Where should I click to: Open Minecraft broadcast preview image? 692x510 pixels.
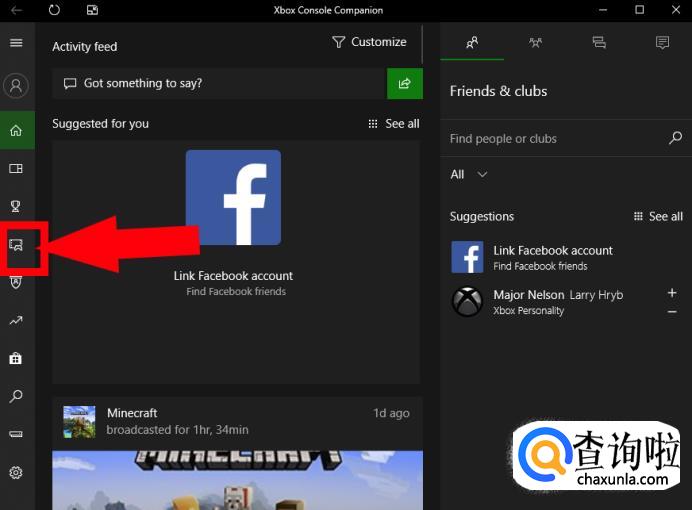pyautogui.click(x=237, y=480)
